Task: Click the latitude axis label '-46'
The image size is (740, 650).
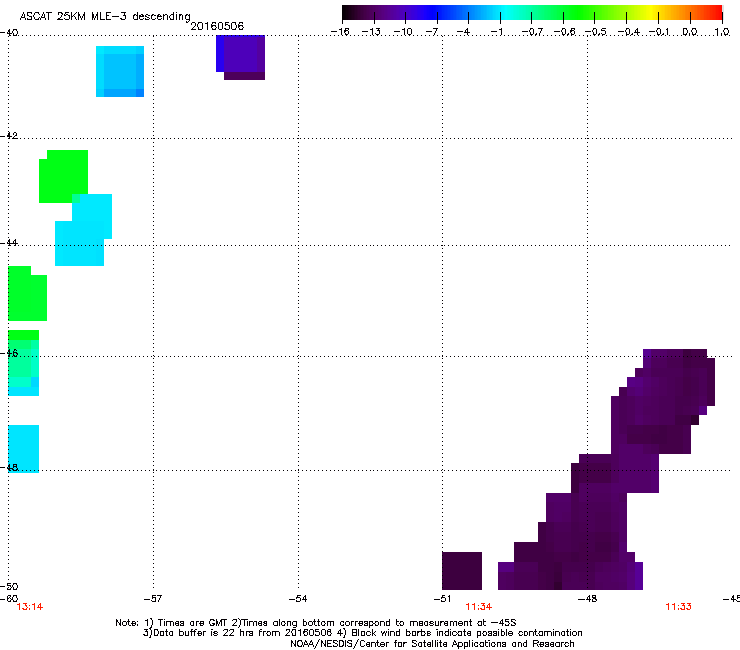Action: (x=9, y=353)
